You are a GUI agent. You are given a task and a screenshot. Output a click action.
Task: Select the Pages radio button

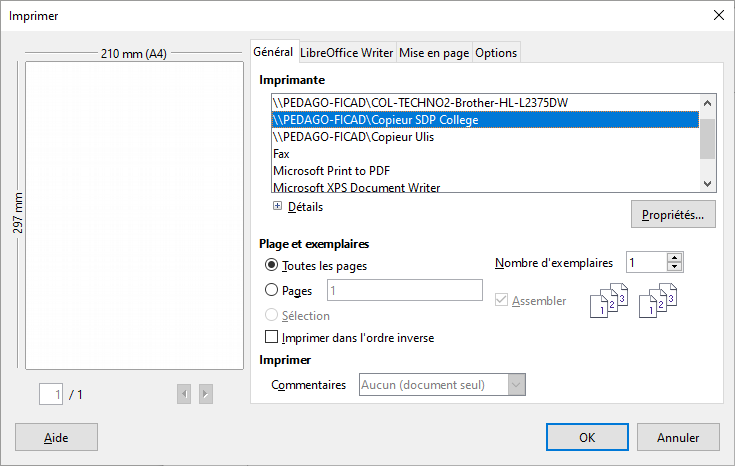point(271,290)
